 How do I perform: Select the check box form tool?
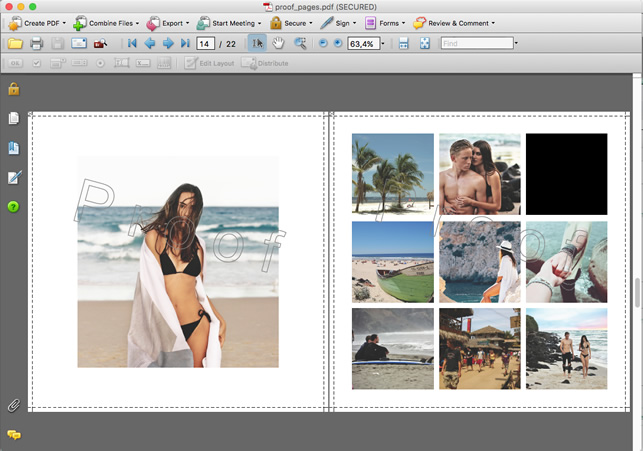pyautogui.click(x=36, y=63)
